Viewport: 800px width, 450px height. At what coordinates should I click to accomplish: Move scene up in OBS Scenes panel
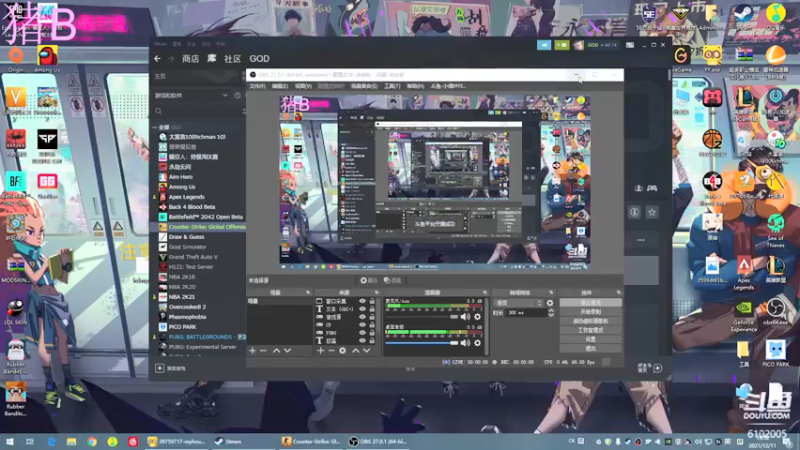click(x=276, y=351)
